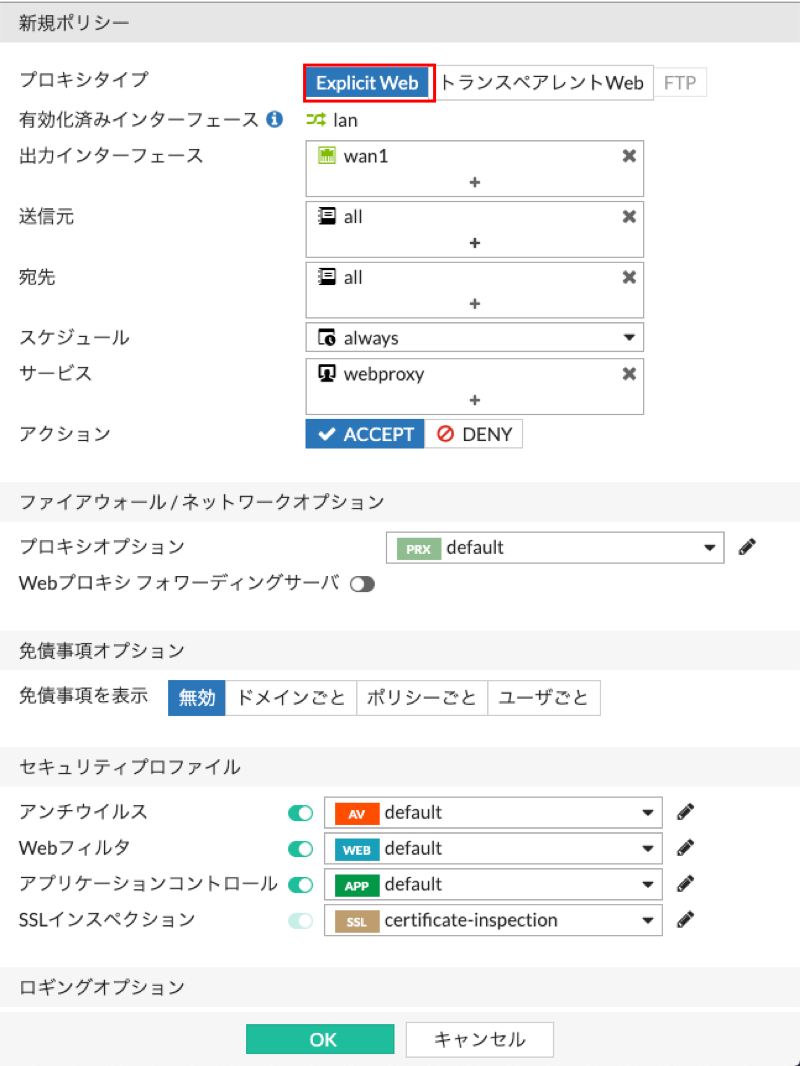Remove all from 送信元 source field
800x1066 pixels.
(629, 216)
